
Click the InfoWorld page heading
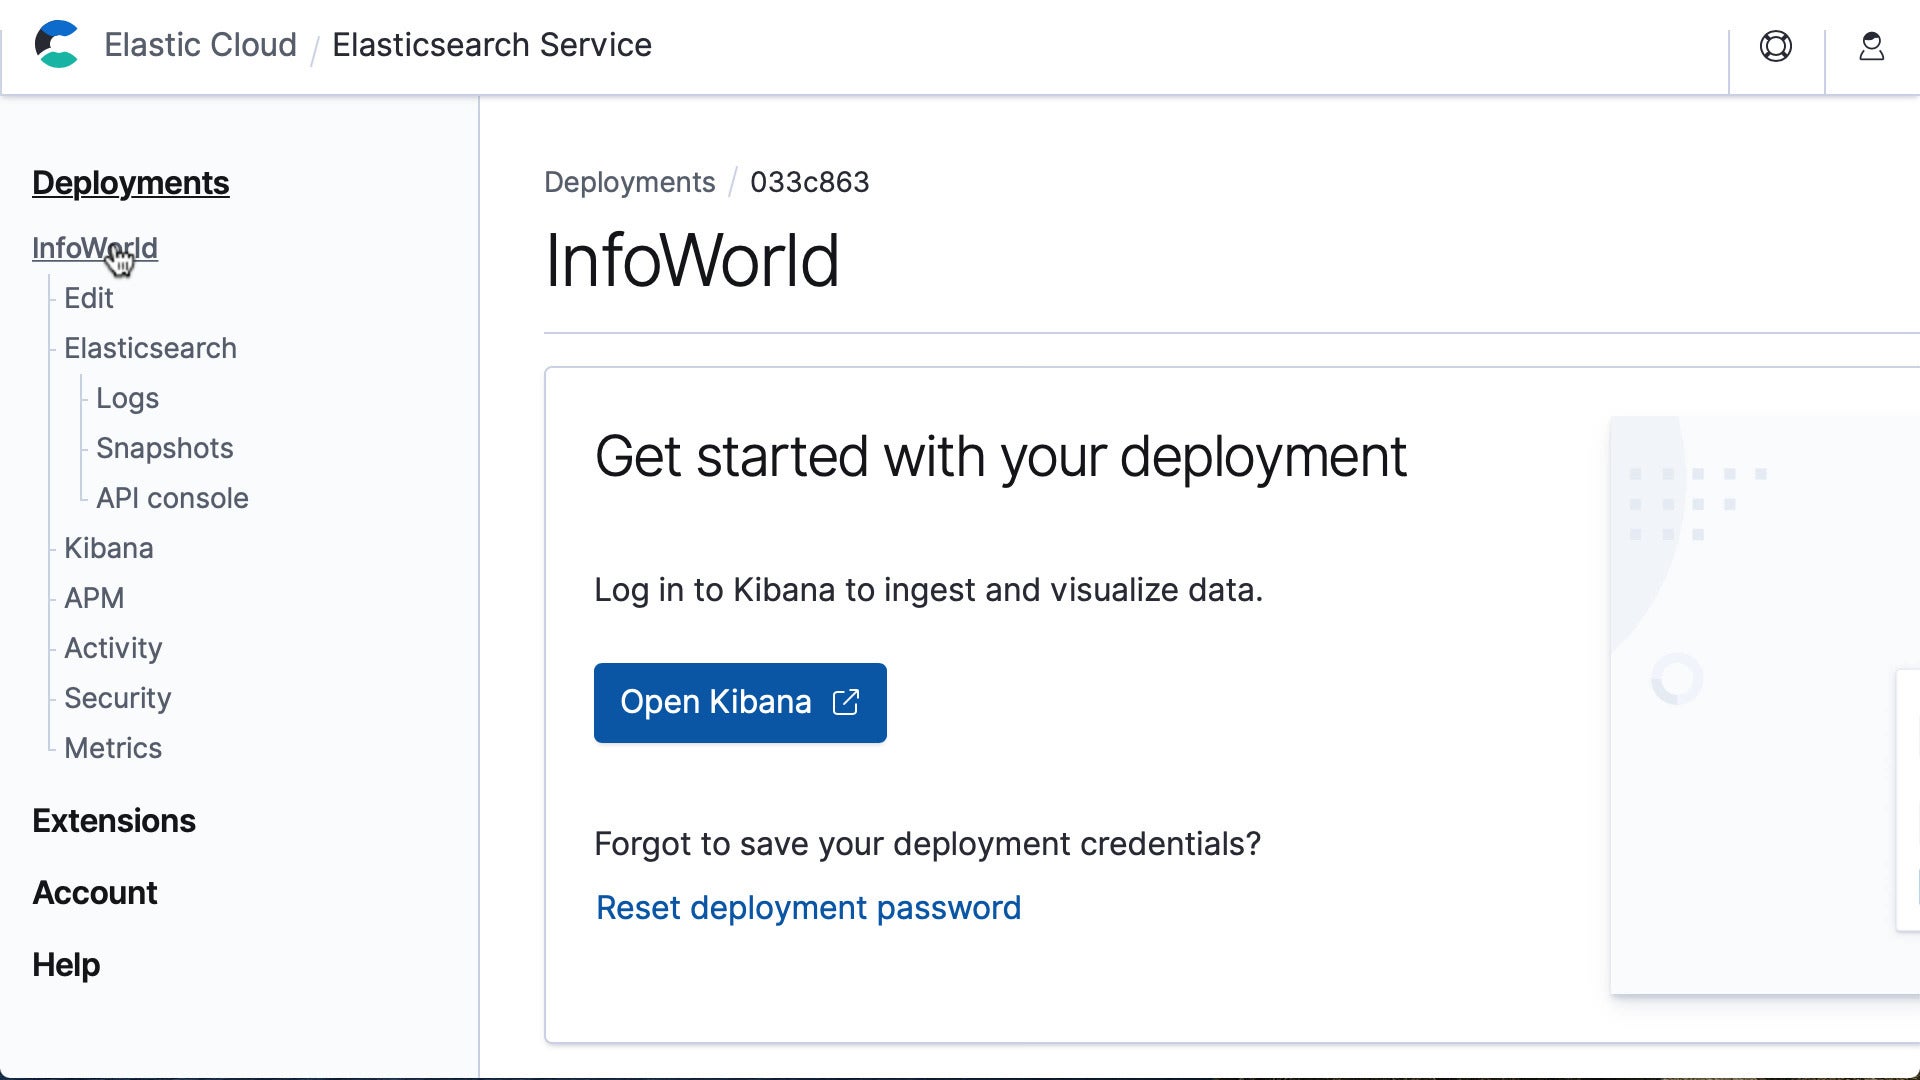692,261
